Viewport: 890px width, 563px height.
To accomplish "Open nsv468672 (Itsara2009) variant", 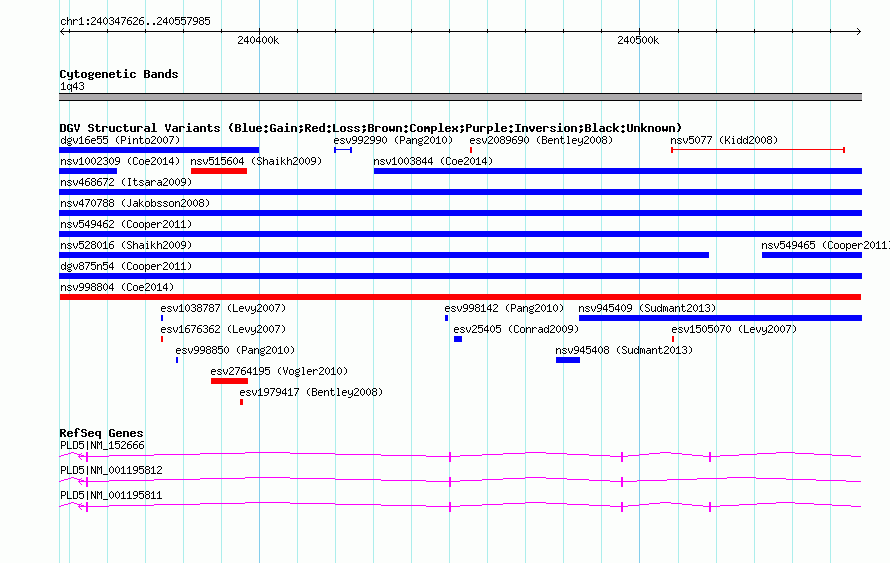I will (x=126, y=182).
